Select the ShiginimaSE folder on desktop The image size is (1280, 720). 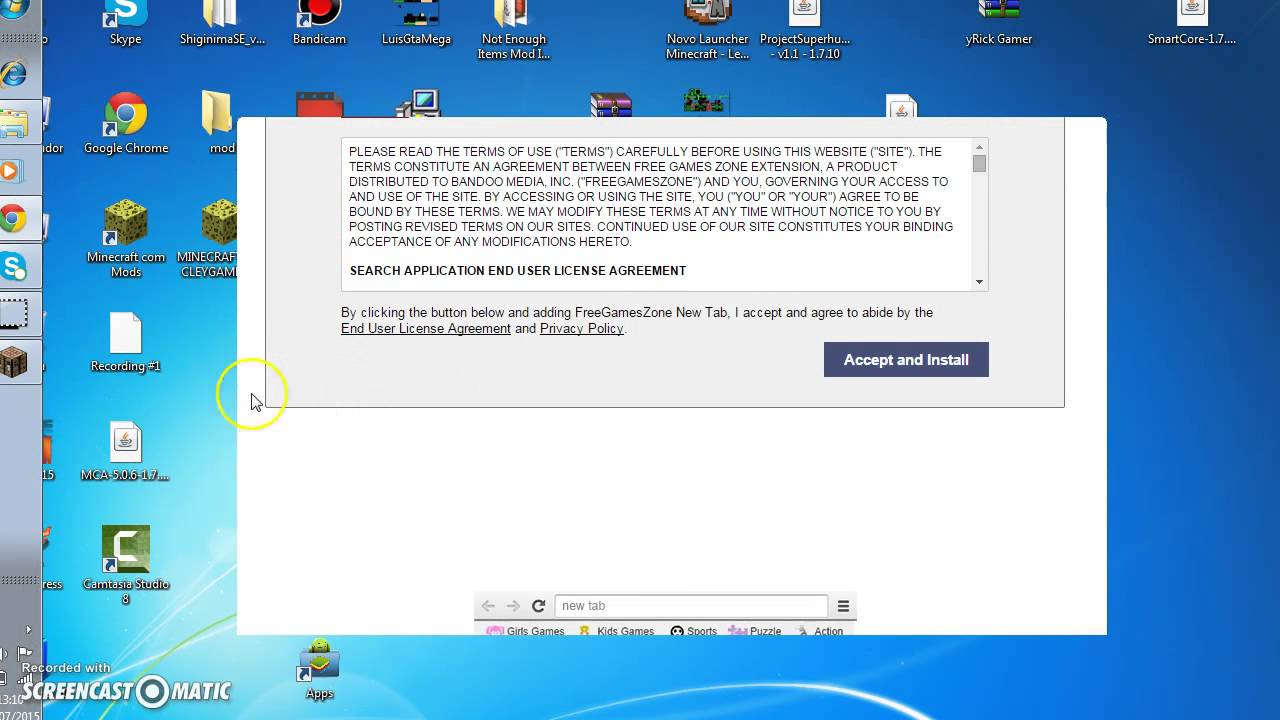[222, 24]
